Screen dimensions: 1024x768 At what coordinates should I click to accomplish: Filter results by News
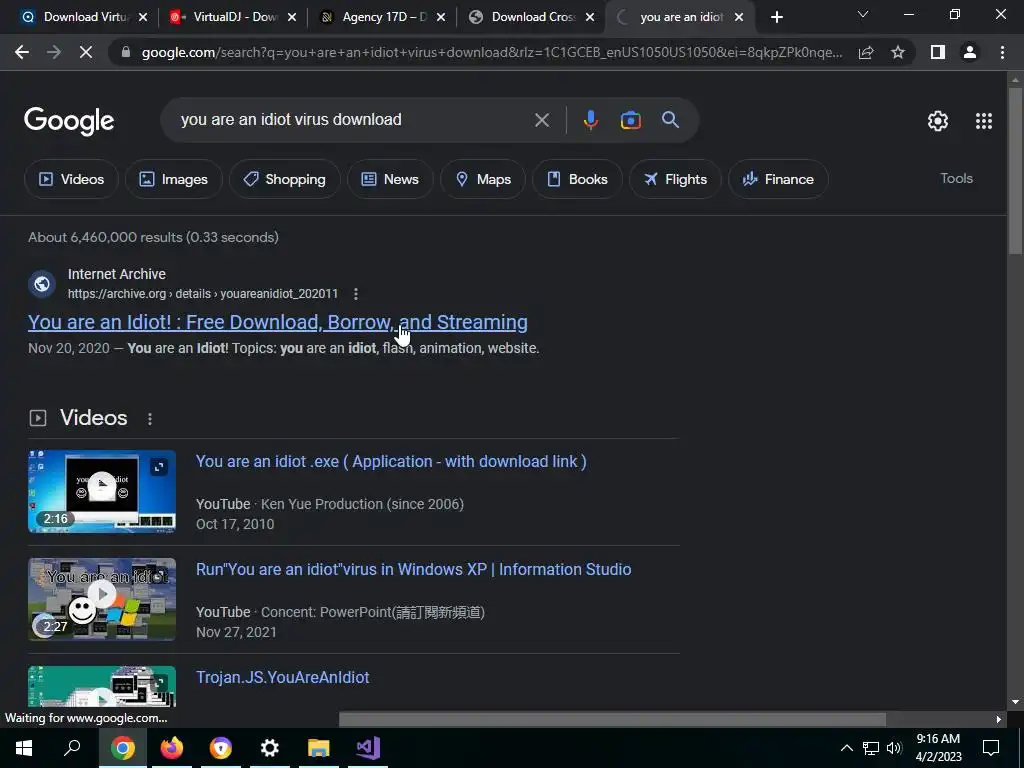tap(390, 180)
